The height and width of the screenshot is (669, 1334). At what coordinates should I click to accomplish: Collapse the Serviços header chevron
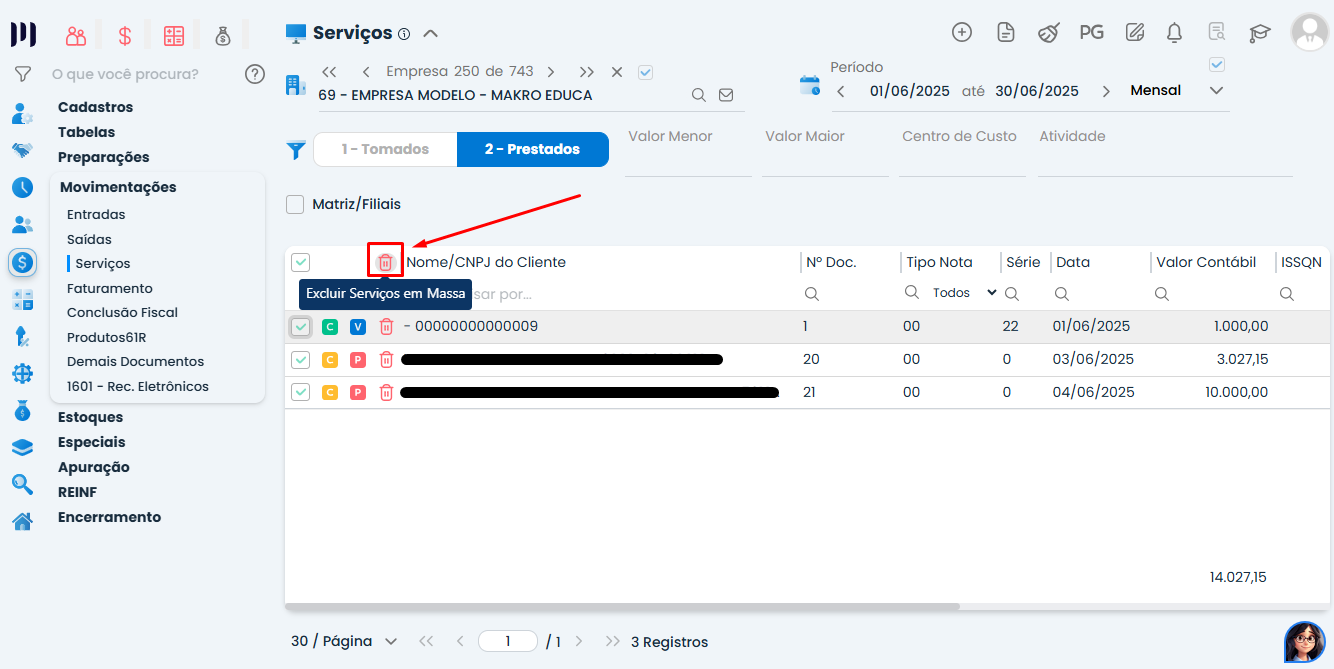coord(430,31)
